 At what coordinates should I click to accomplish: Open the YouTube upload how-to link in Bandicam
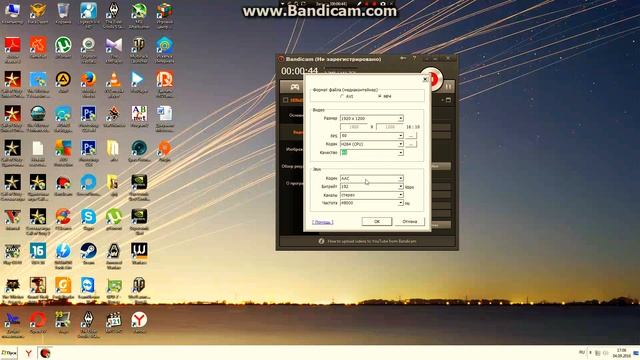point(372,241)
